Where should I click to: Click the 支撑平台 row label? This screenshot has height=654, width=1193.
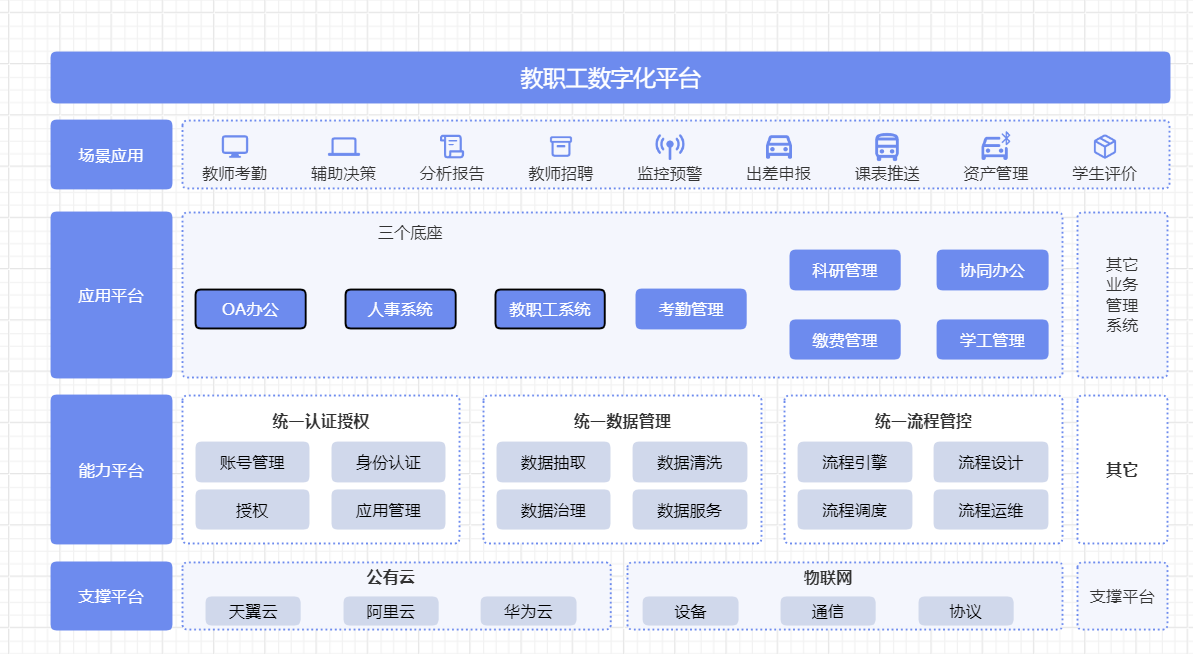111,596
